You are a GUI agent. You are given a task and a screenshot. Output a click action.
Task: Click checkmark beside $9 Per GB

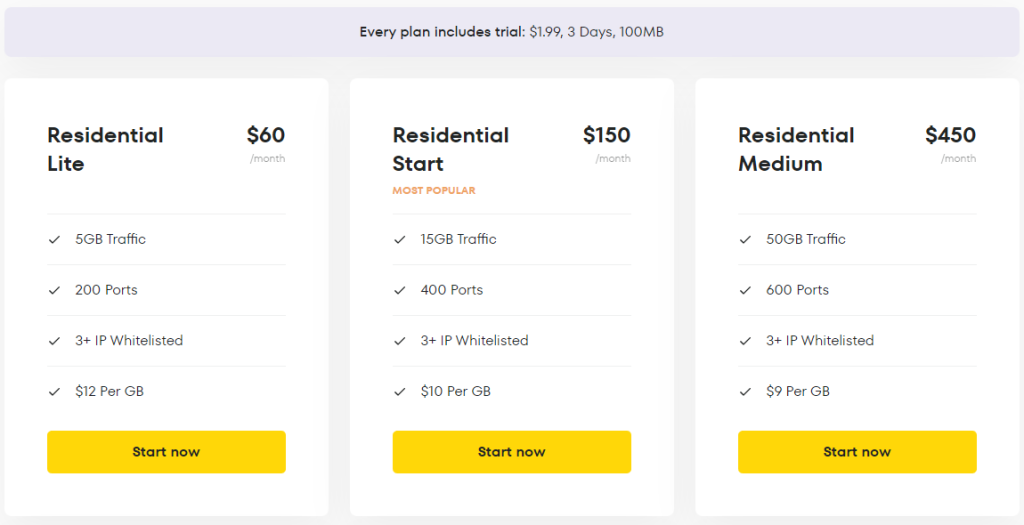[x=745, y=391]
